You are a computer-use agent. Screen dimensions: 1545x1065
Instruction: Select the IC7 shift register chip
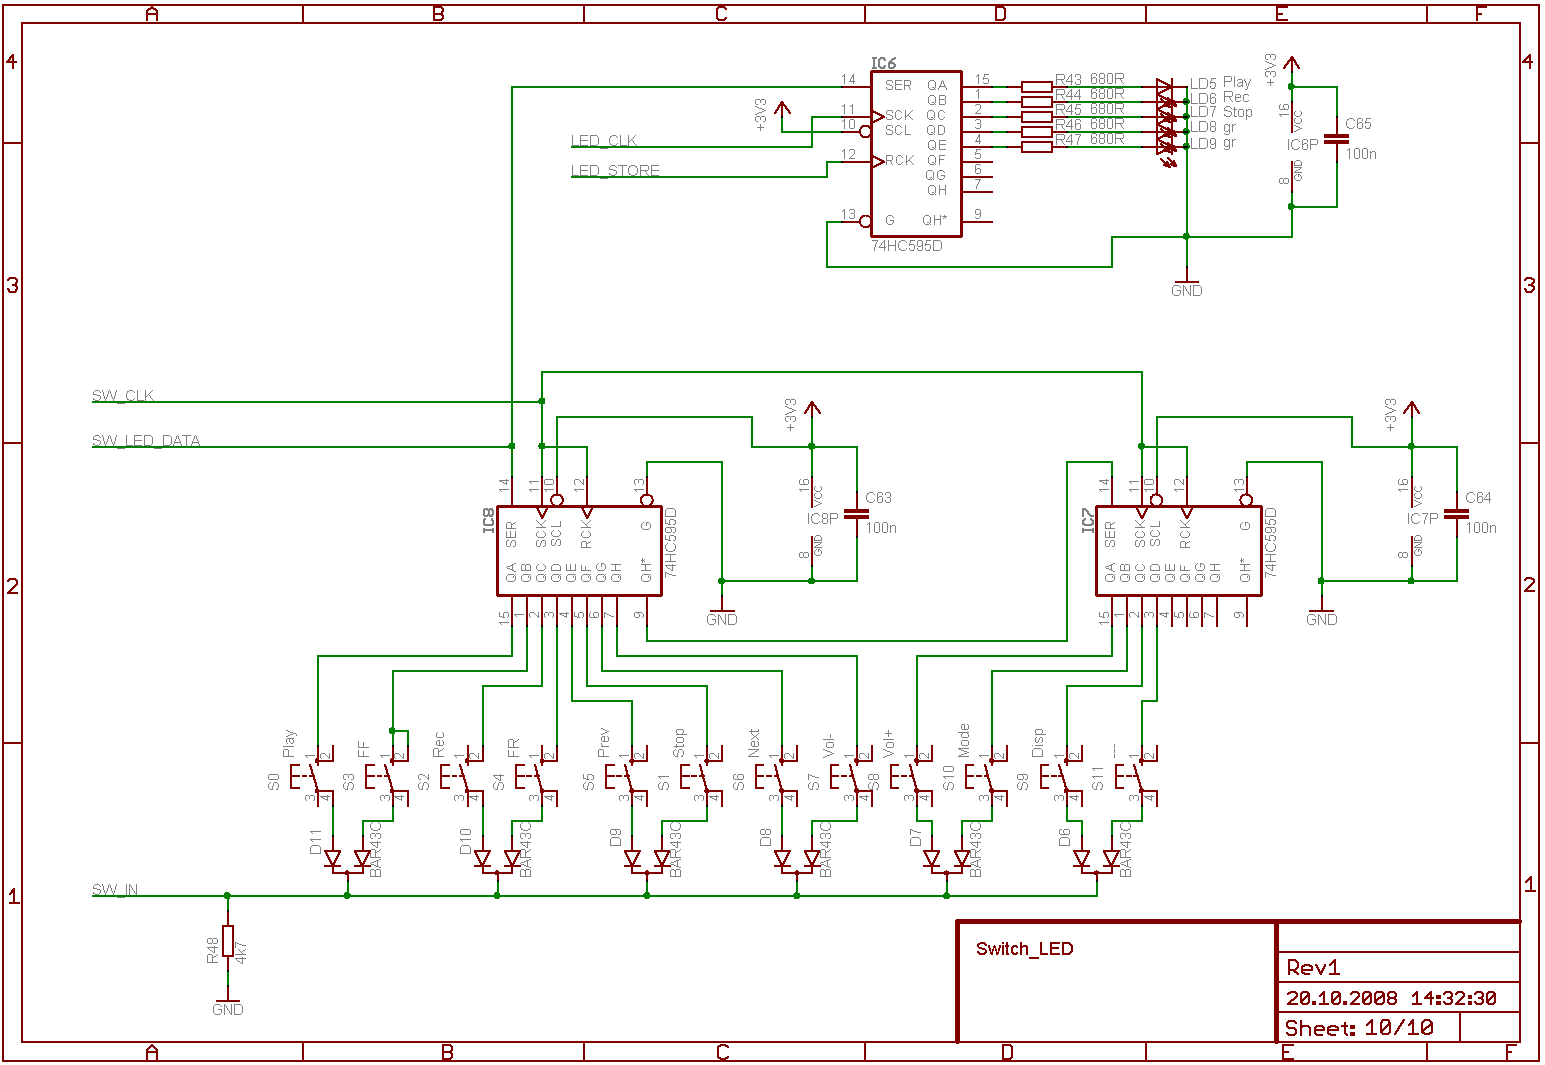tap(1178, 551)
